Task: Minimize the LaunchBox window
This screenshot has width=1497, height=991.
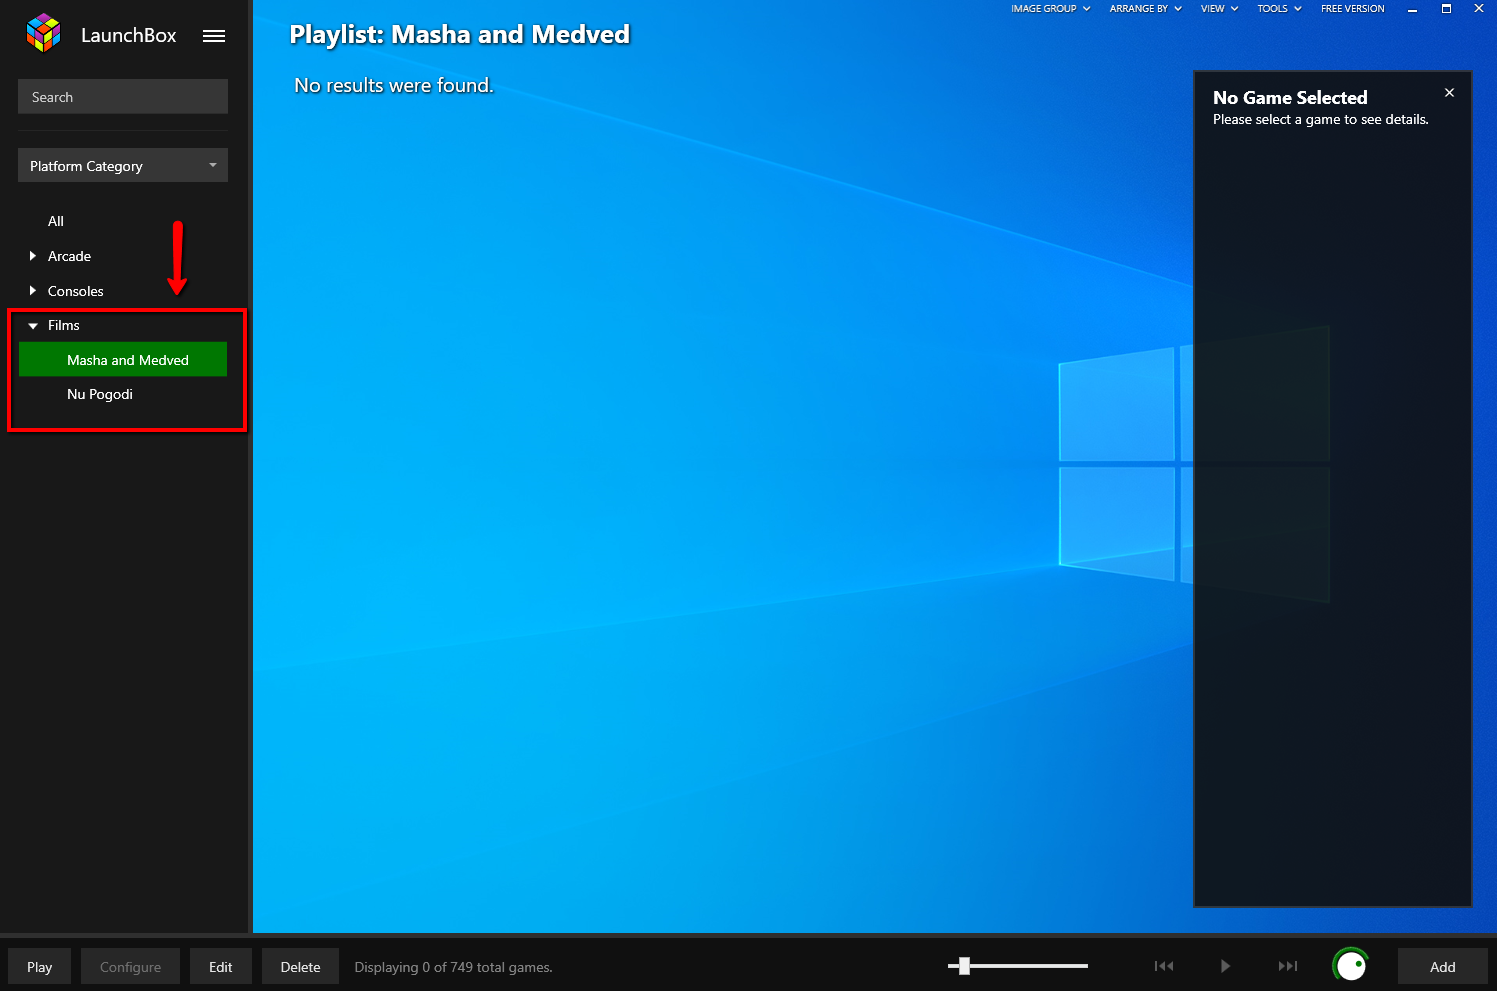Action: [1412, 9]
